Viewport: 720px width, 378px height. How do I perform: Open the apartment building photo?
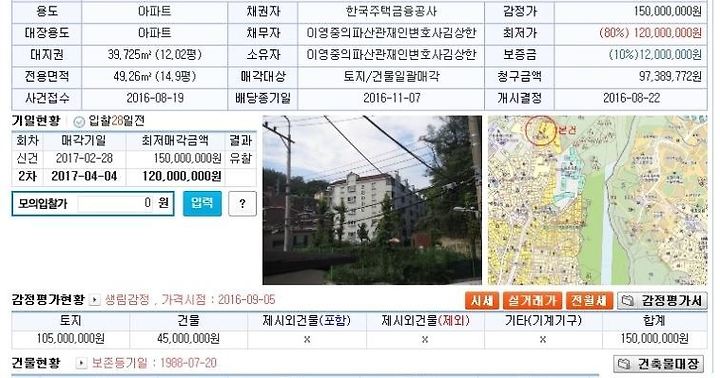(372, 200)
